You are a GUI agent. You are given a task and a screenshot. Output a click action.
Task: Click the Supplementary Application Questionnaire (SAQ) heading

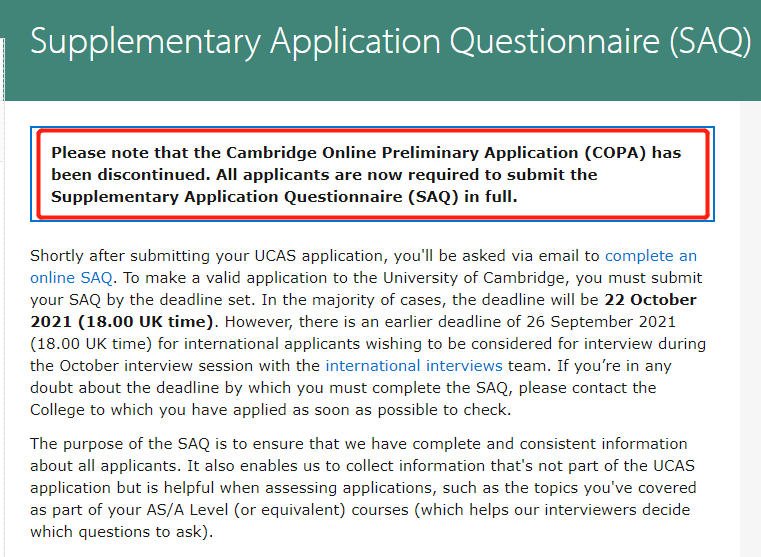pyautogui.click(x=391, y=42)
